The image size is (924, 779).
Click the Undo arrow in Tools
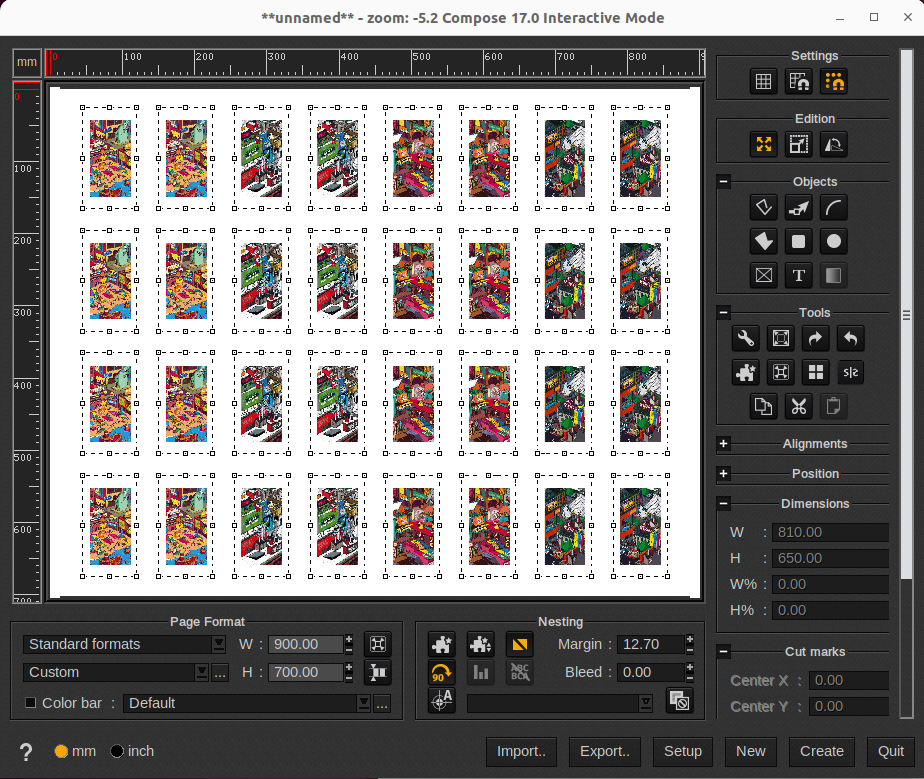850,338
